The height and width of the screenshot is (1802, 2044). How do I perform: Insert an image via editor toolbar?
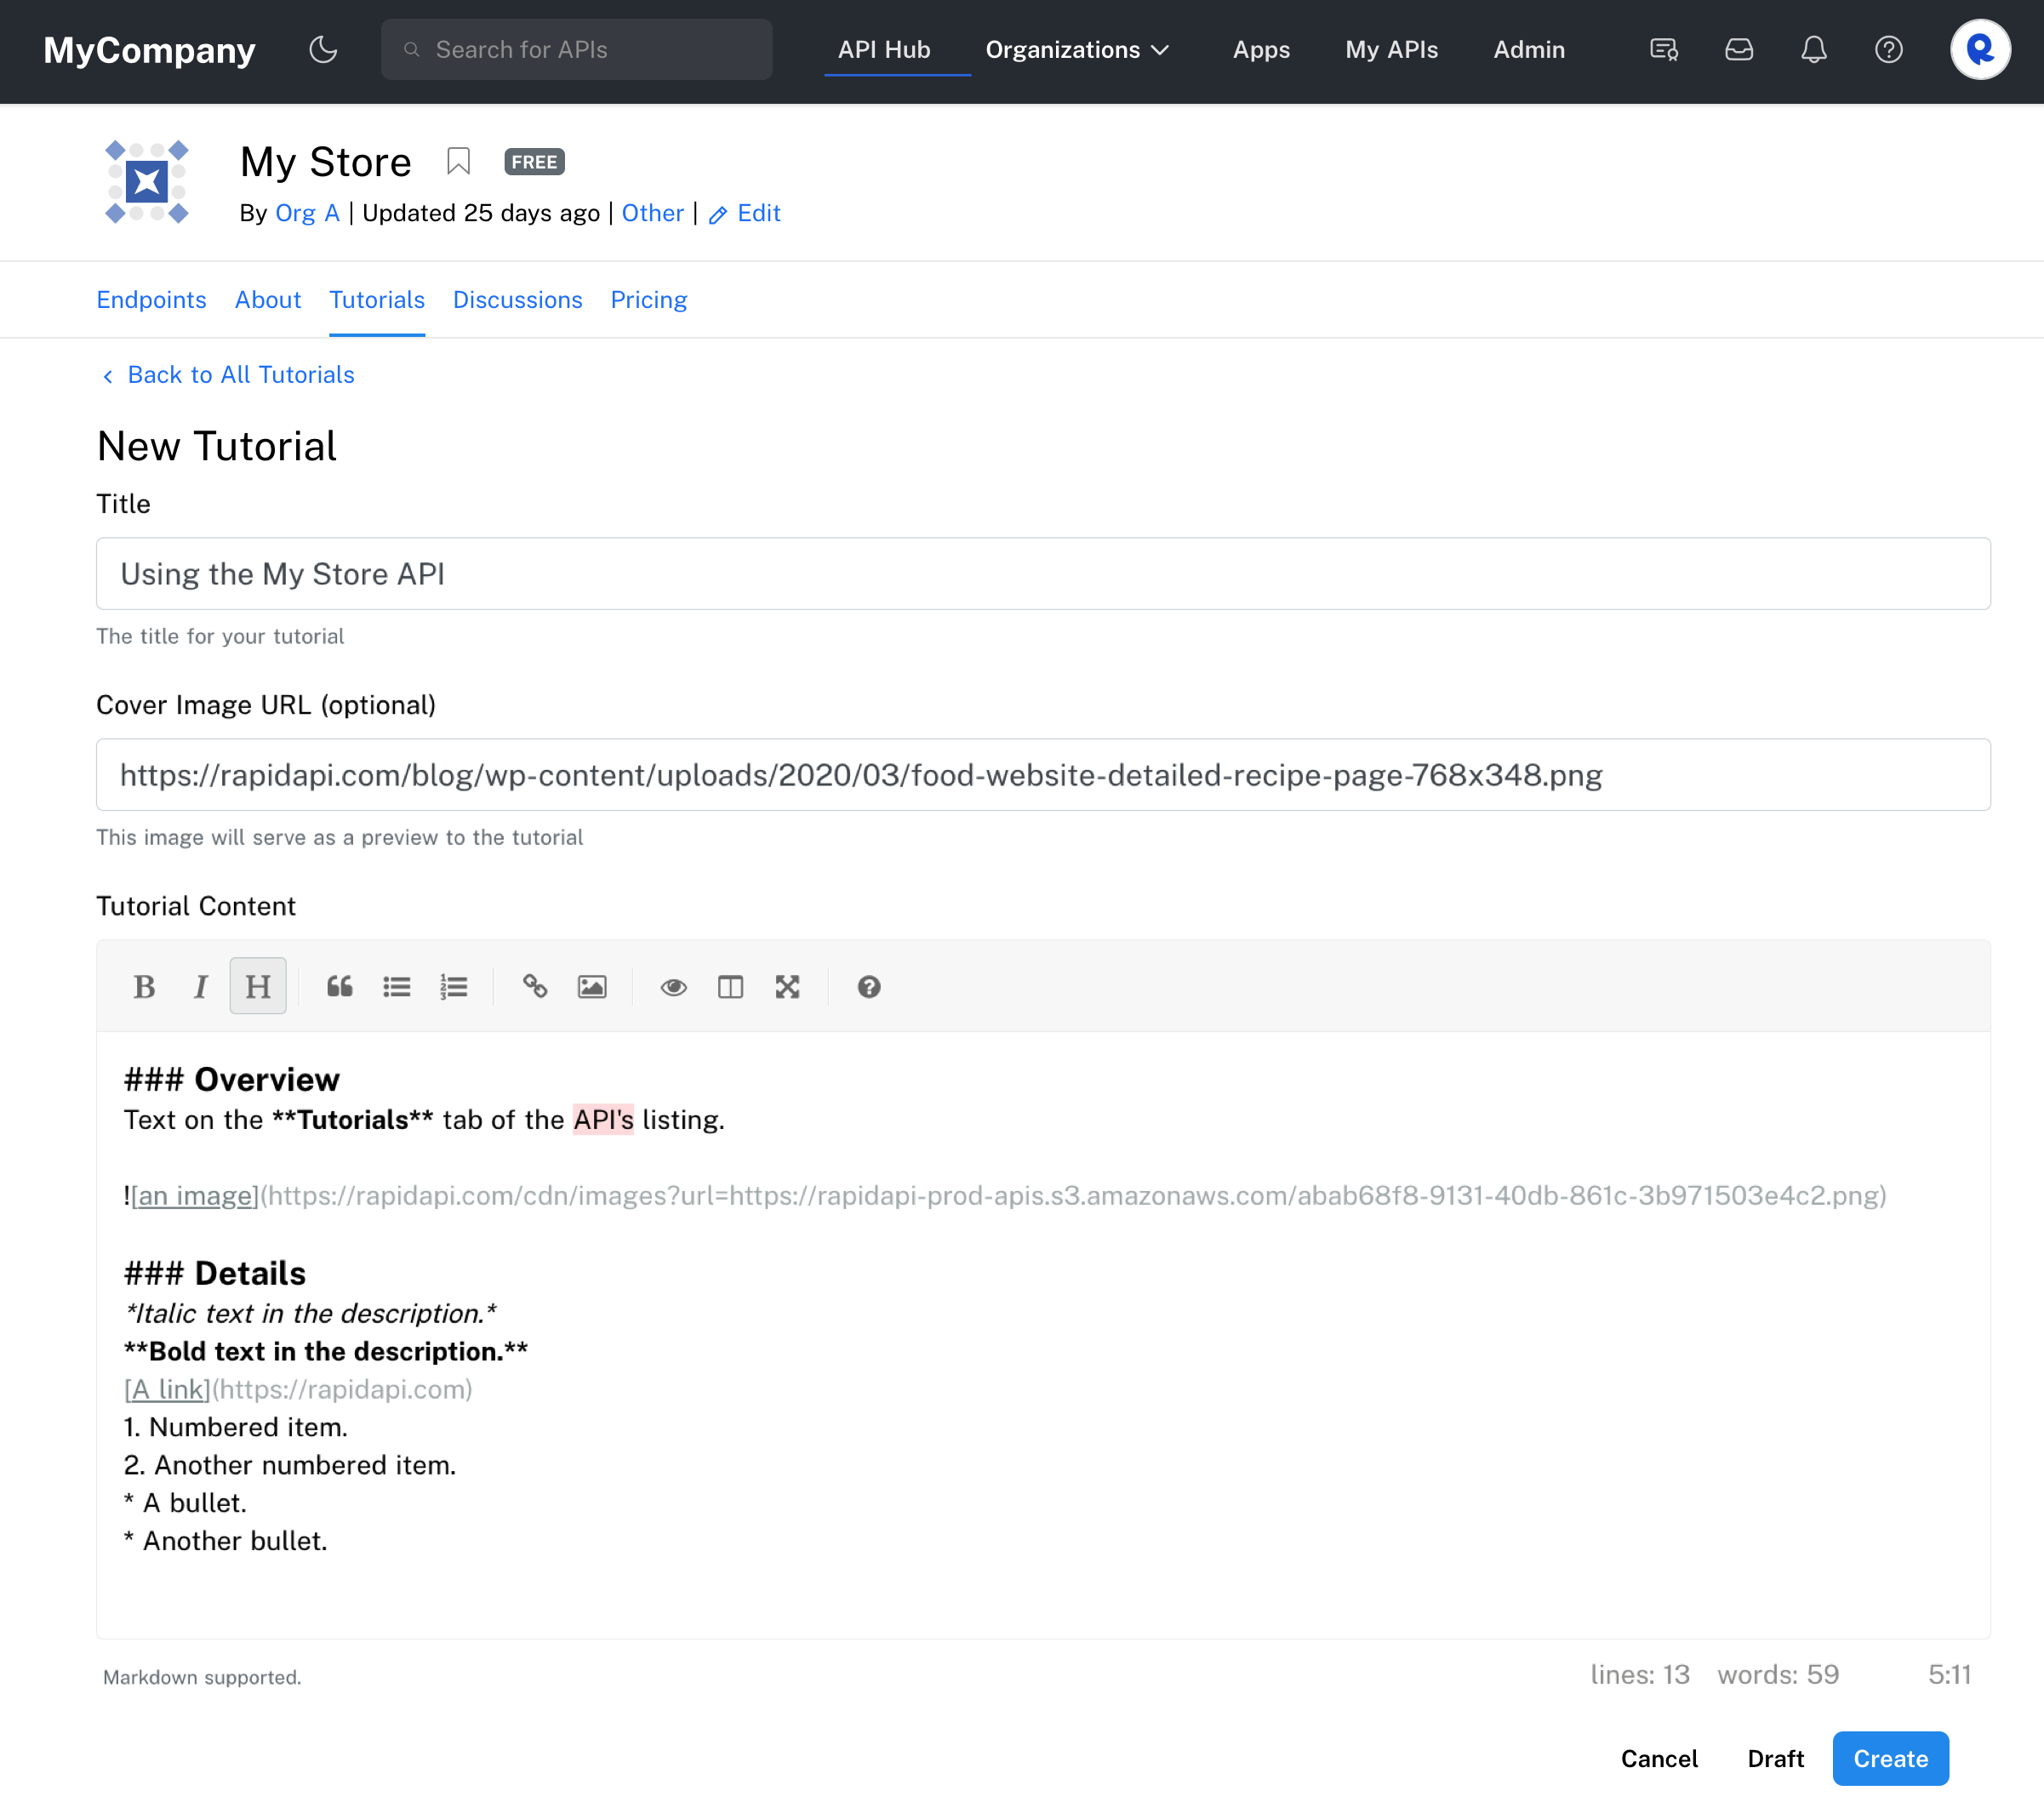click(592, 986)
